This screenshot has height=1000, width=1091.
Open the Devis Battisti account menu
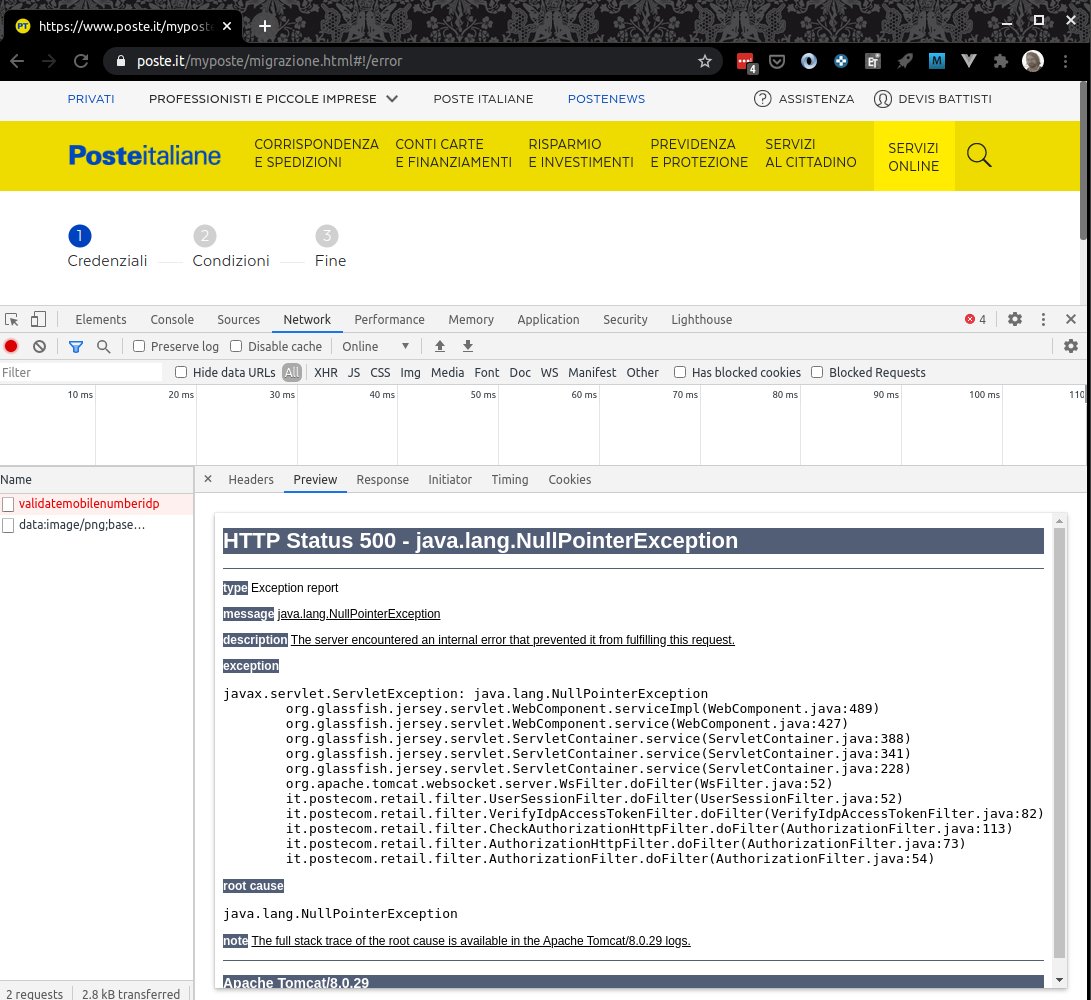(x=932, y=99)
